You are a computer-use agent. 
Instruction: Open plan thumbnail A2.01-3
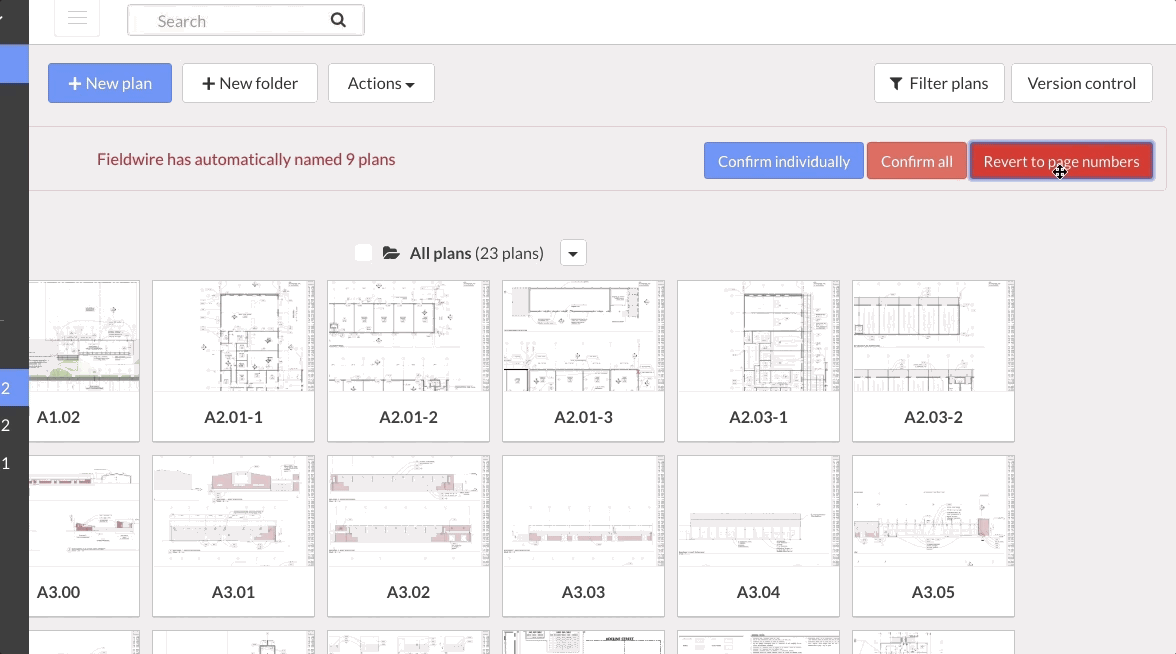coord(583,337)
